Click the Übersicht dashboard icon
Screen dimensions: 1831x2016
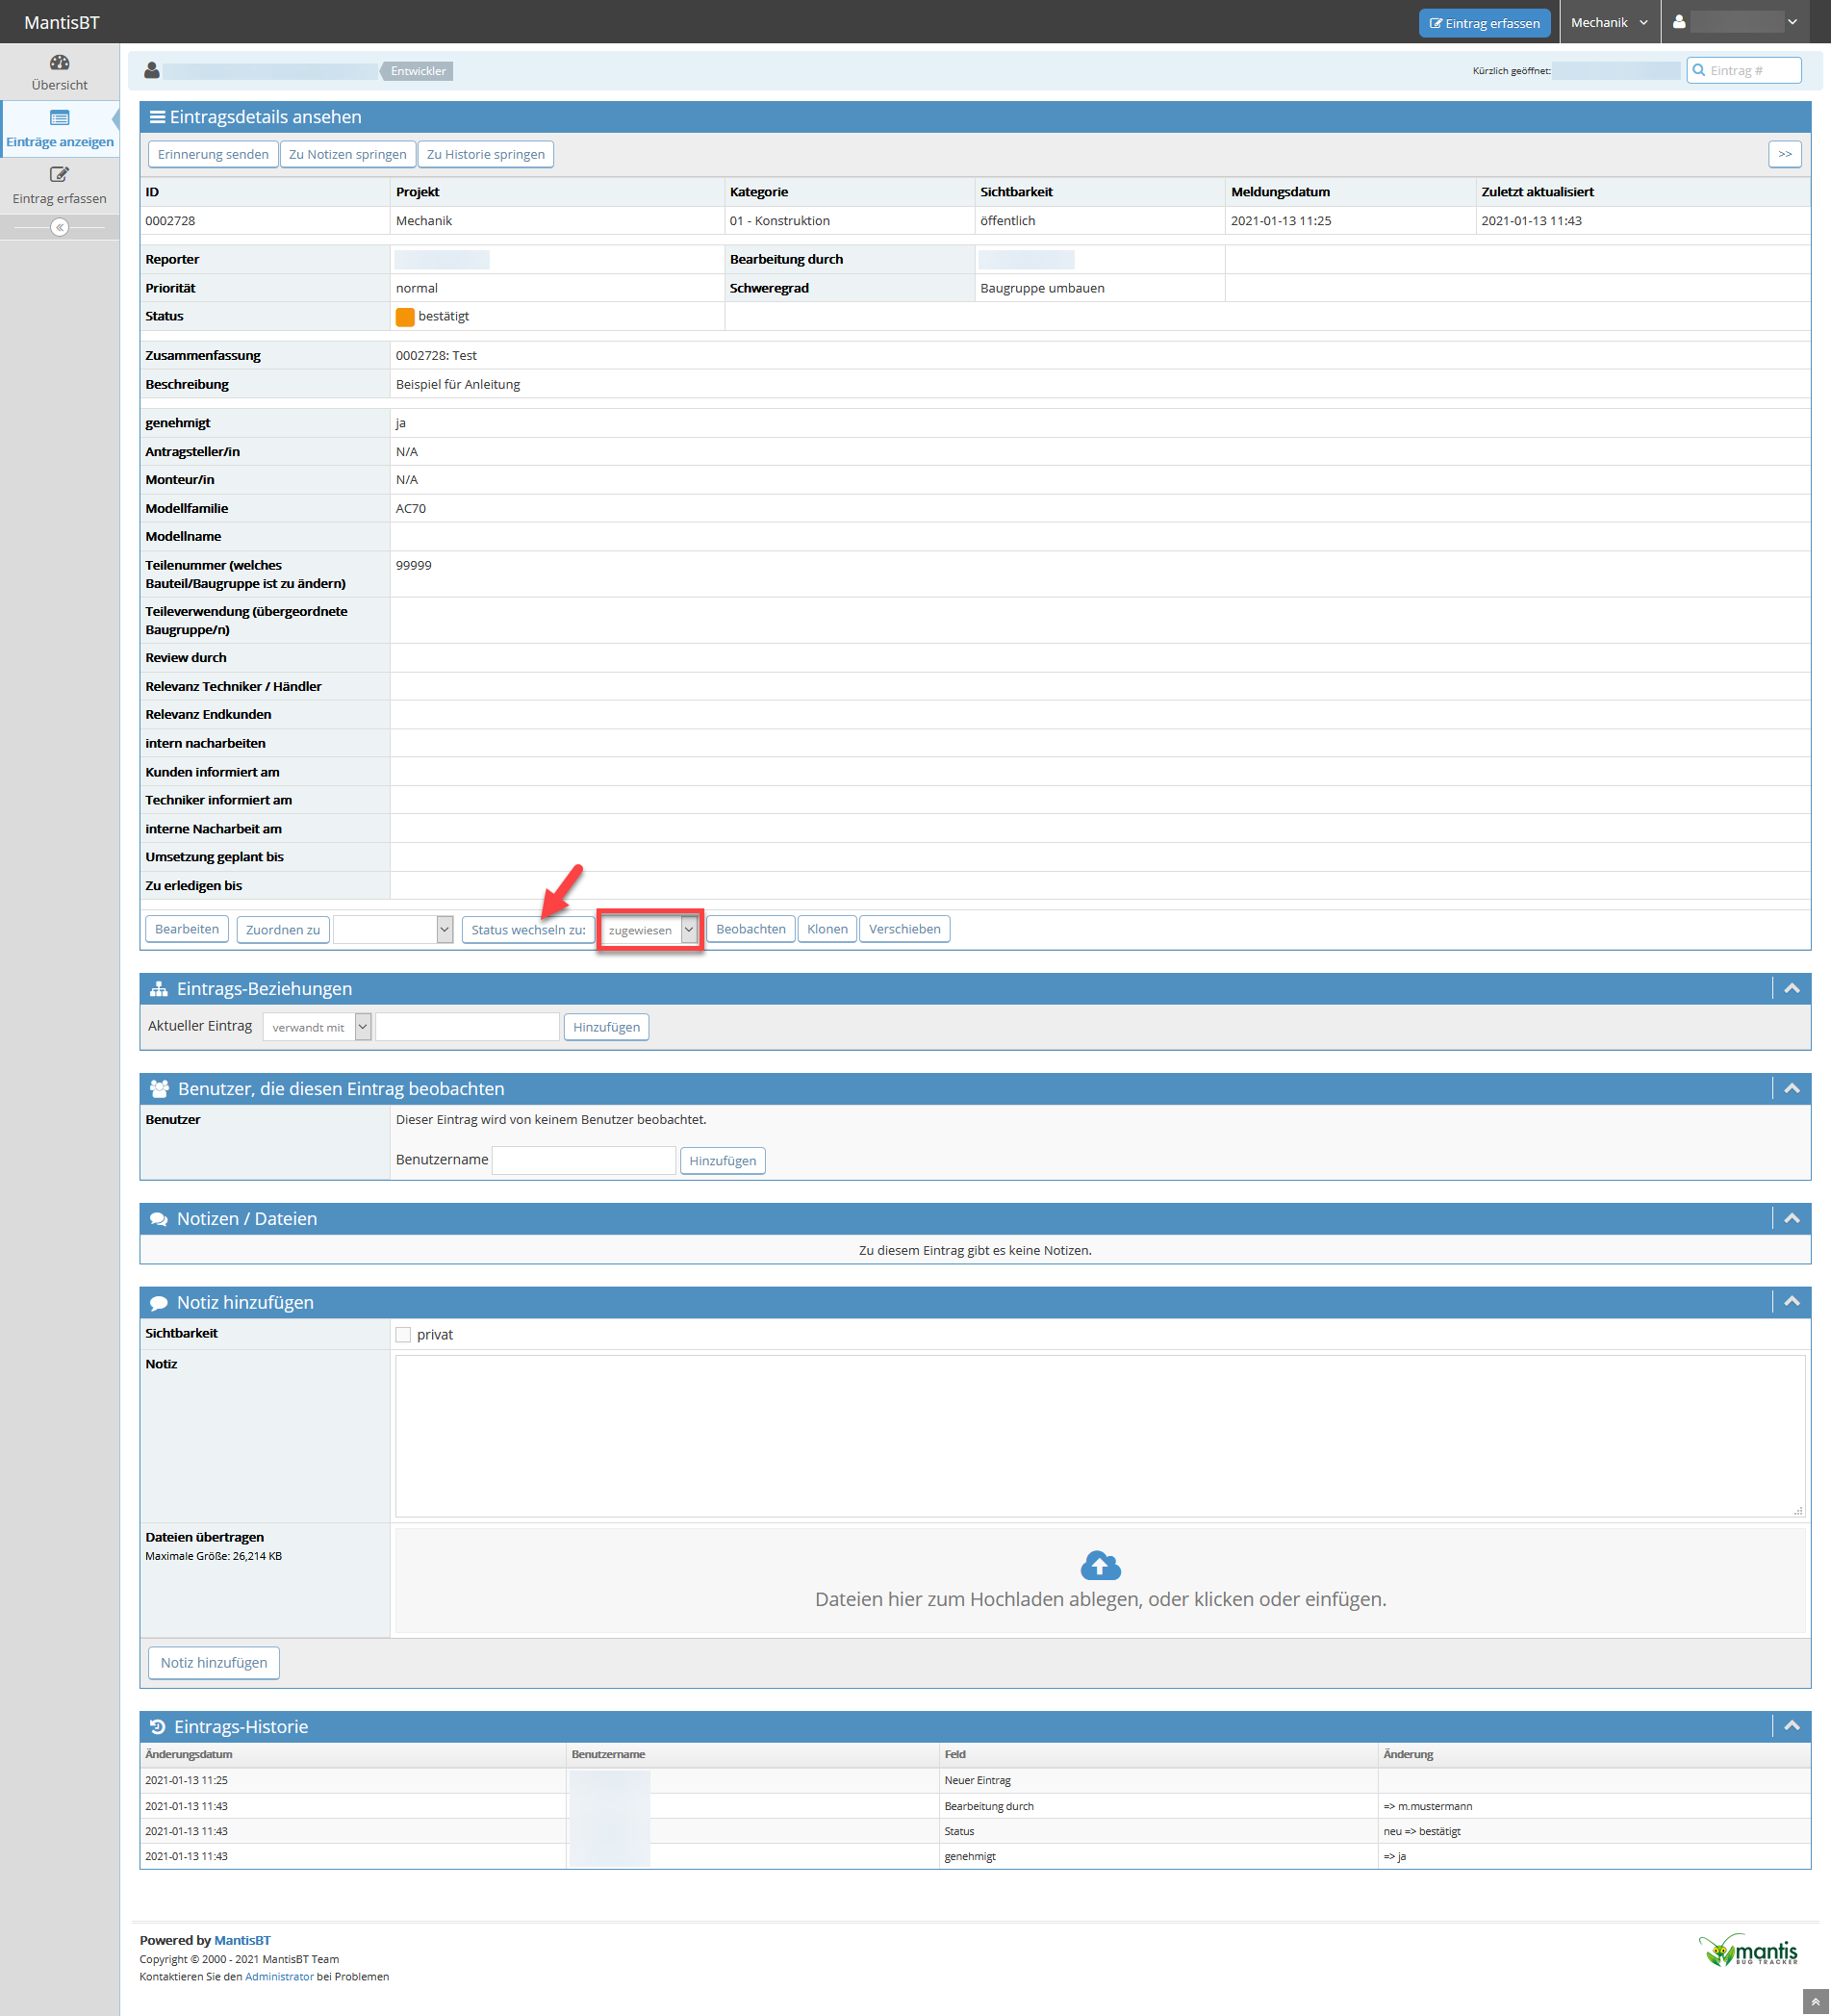[x=59, y=62]
